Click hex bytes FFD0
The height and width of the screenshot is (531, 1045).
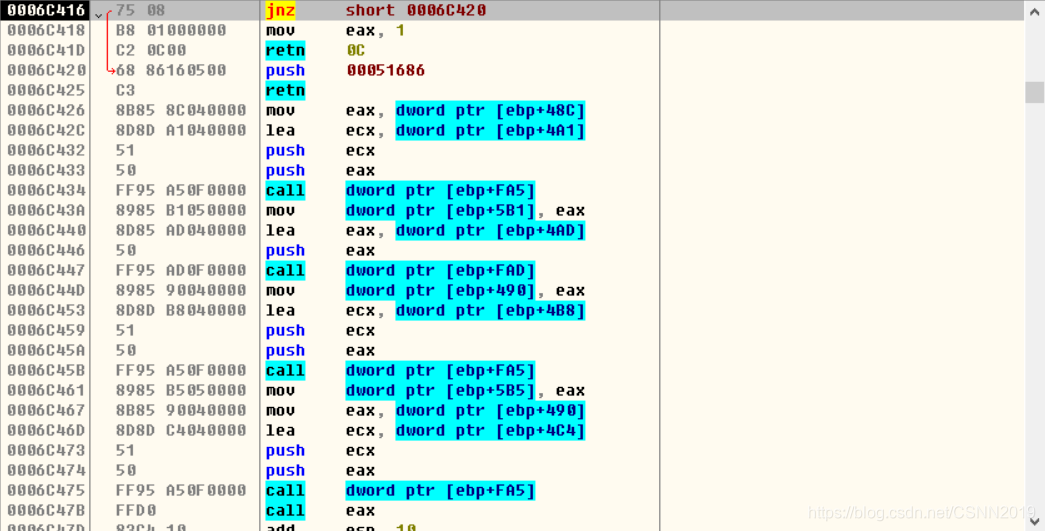coord(136,510)
